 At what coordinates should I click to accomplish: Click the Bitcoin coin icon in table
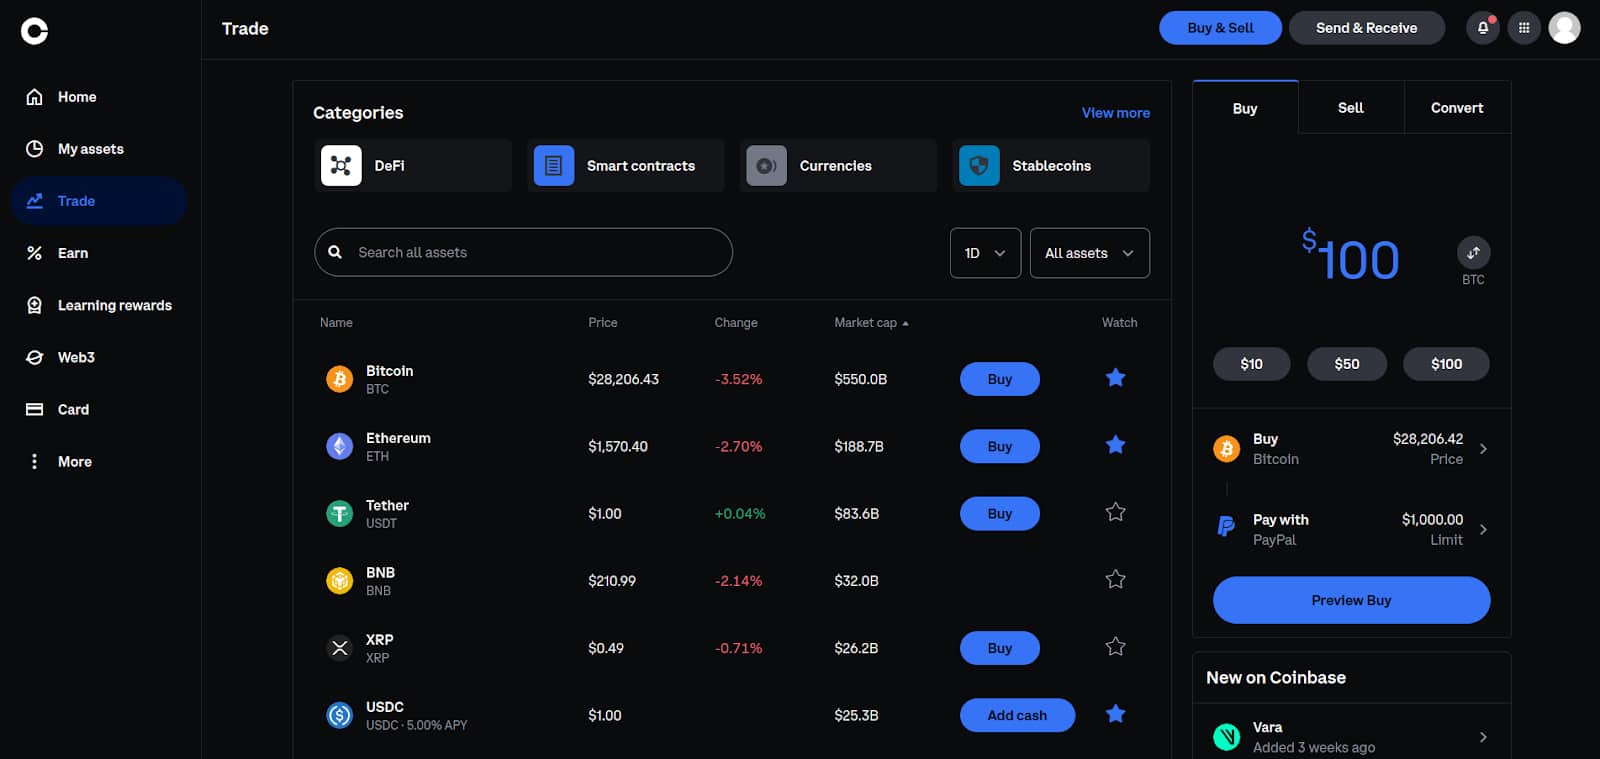[x=340, y=379]
